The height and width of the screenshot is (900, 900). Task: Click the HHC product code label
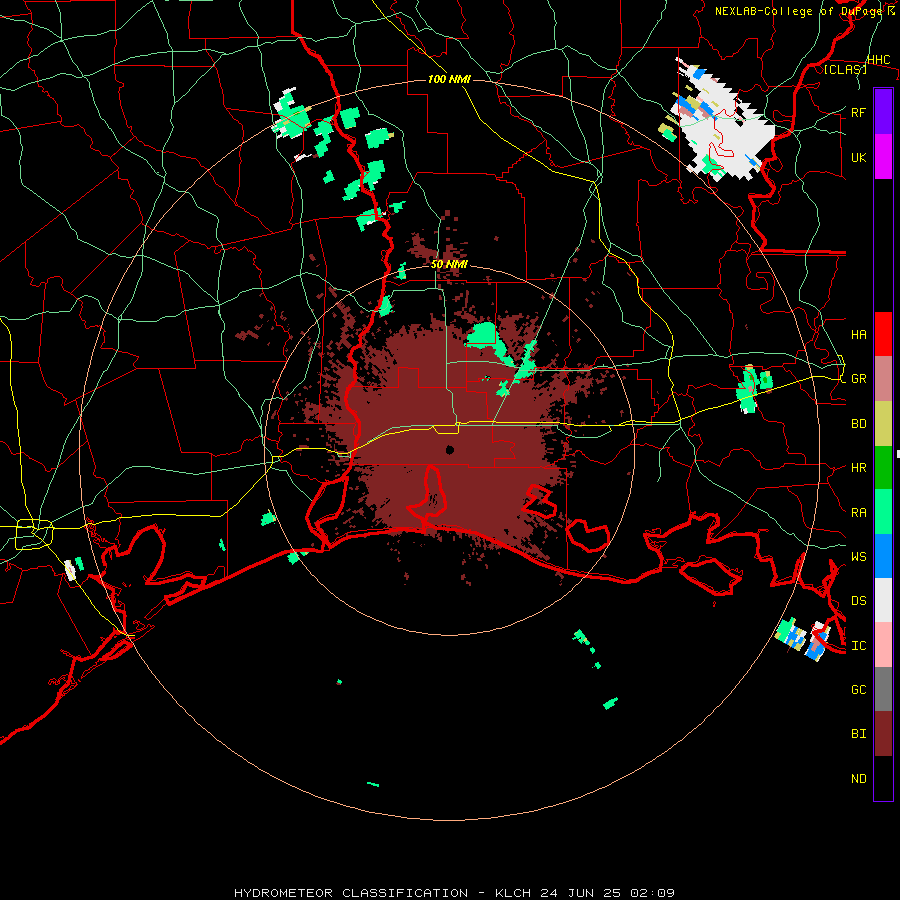coord(879,59)
